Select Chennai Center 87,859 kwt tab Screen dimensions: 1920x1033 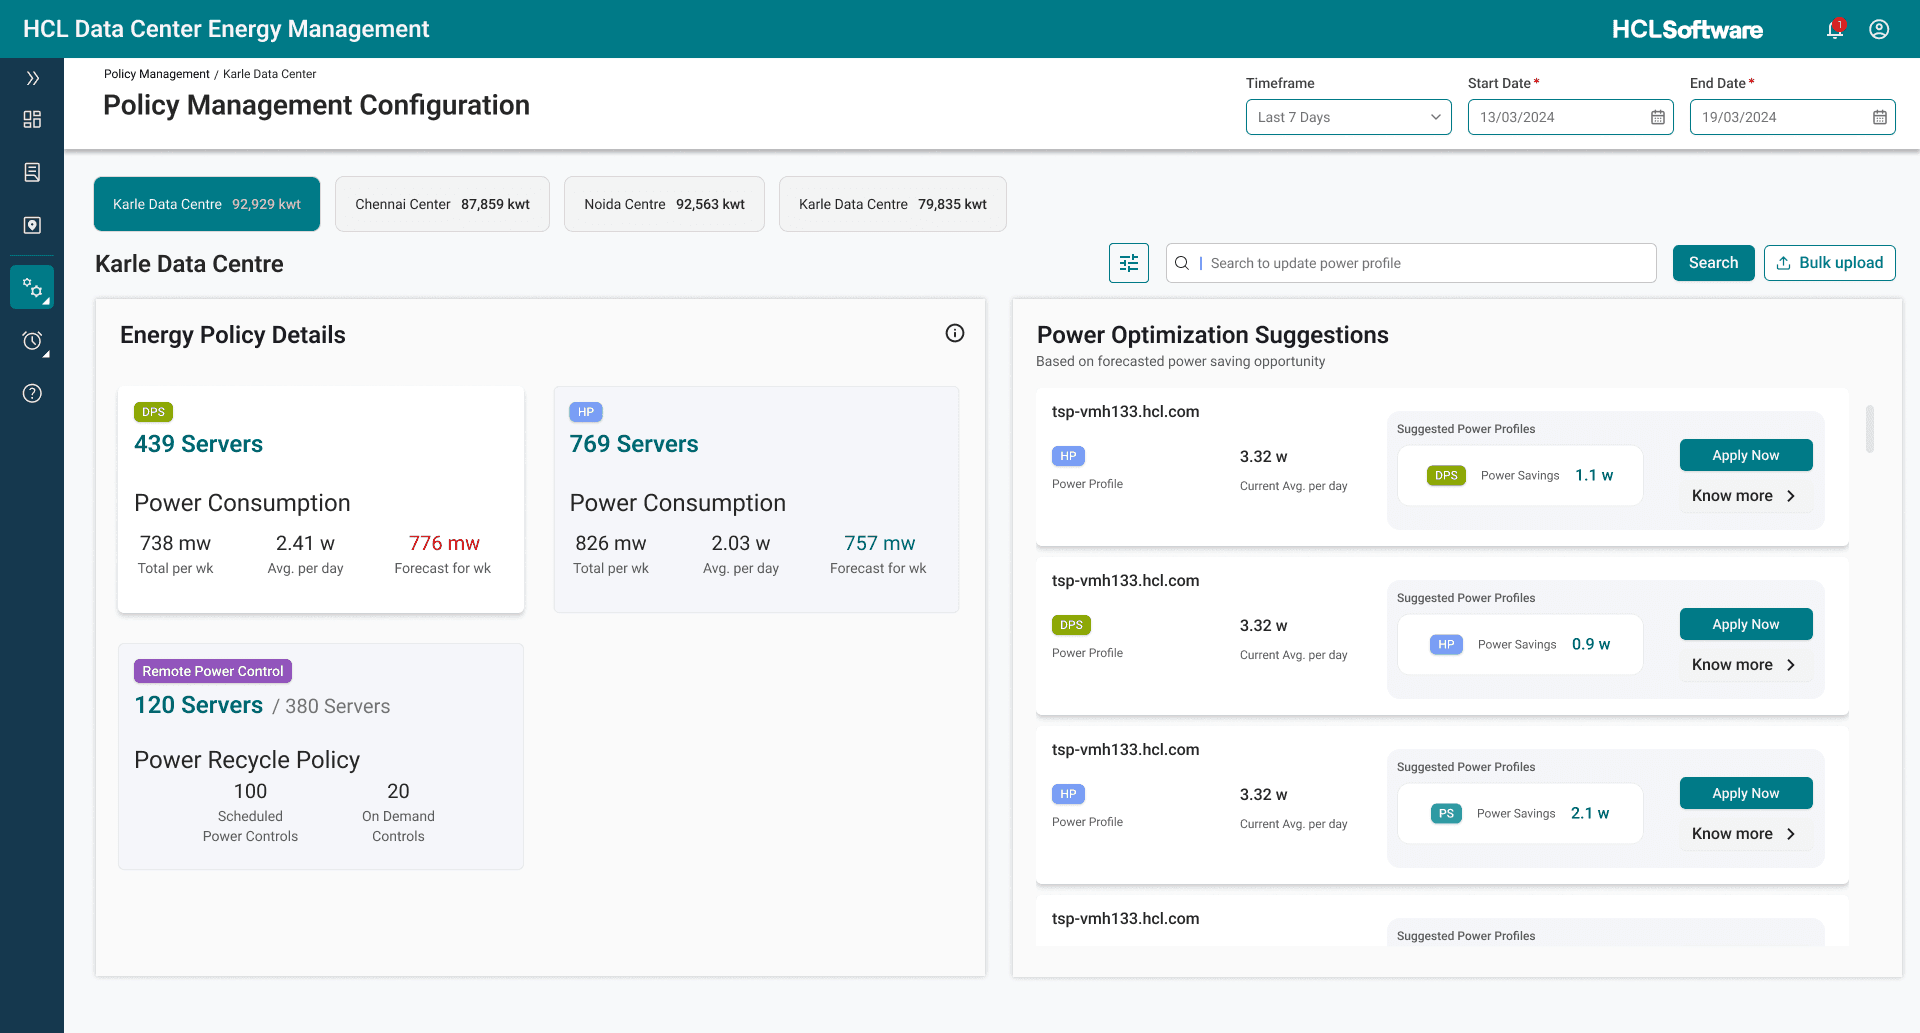[442, 204]
